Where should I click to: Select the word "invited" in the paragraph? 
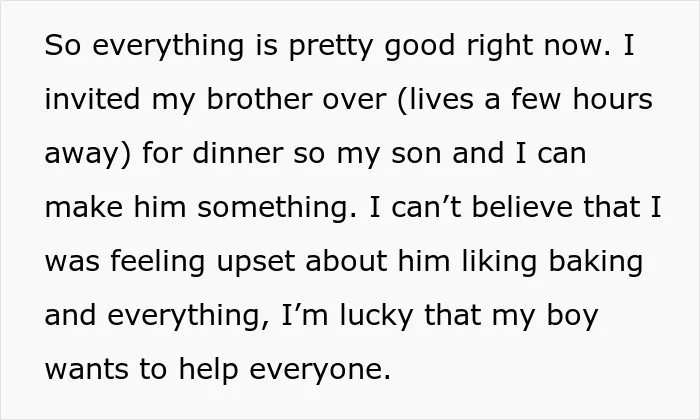tap(92, 99)
